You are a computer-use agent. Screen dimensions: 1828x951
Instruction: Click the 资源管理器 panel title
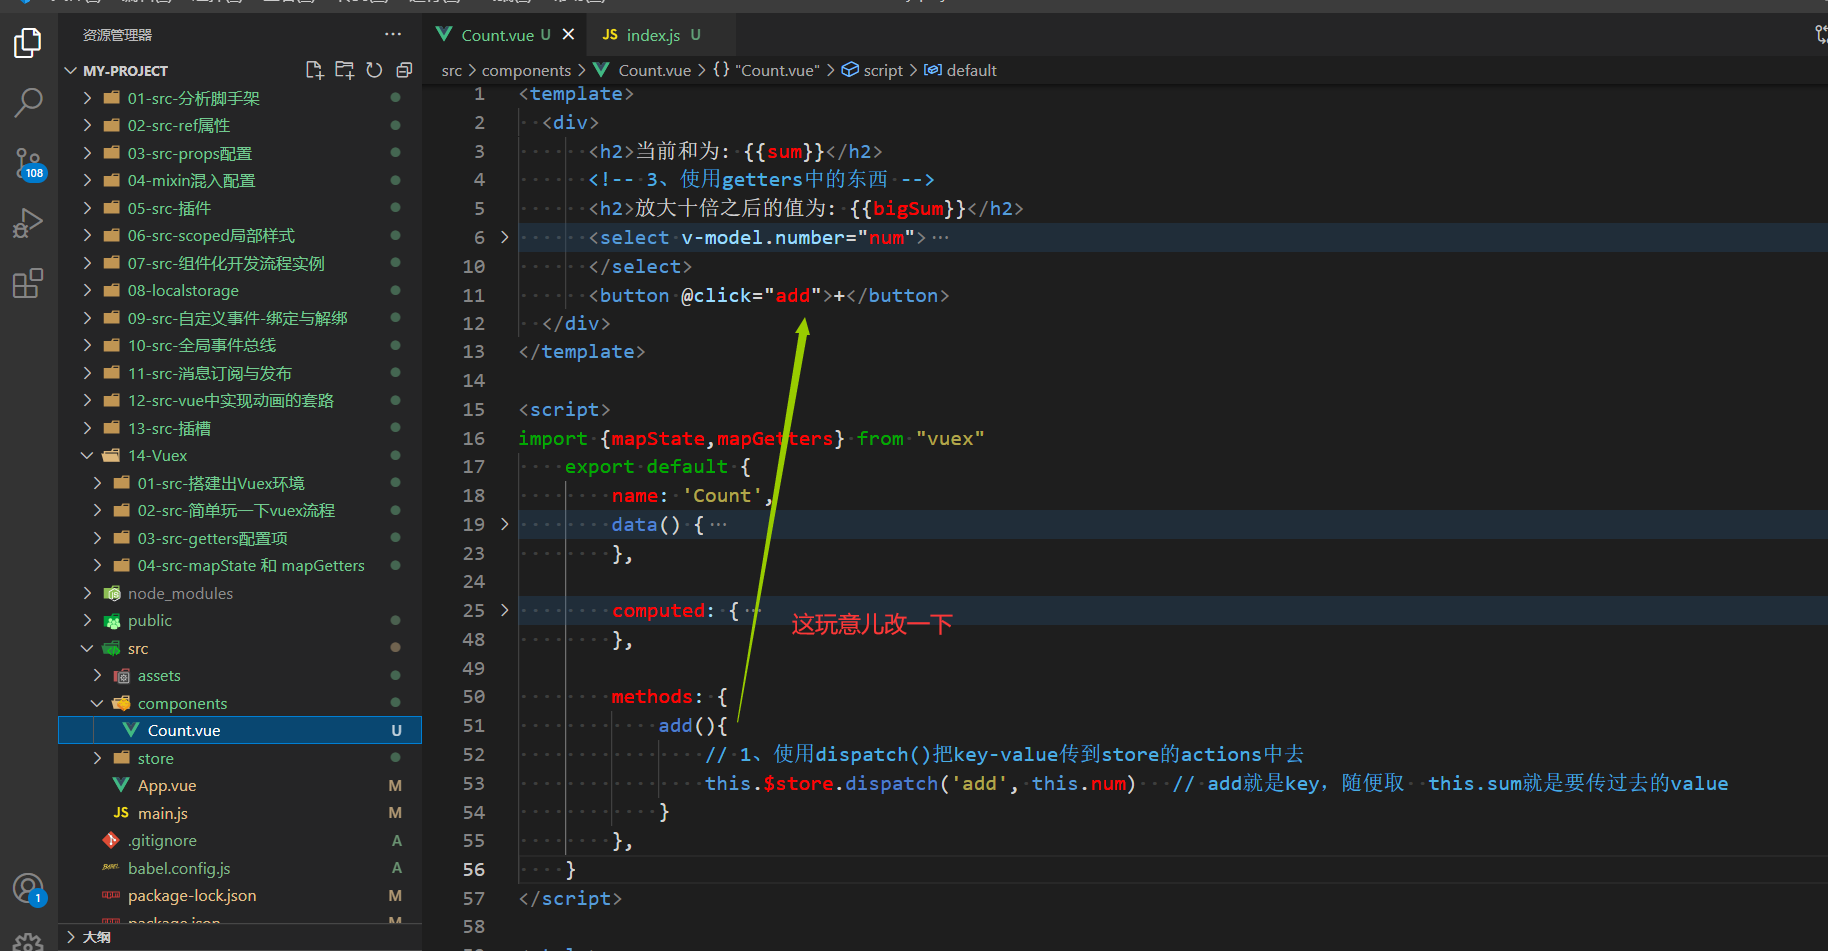pyautogui.click(x=117, y=35)
